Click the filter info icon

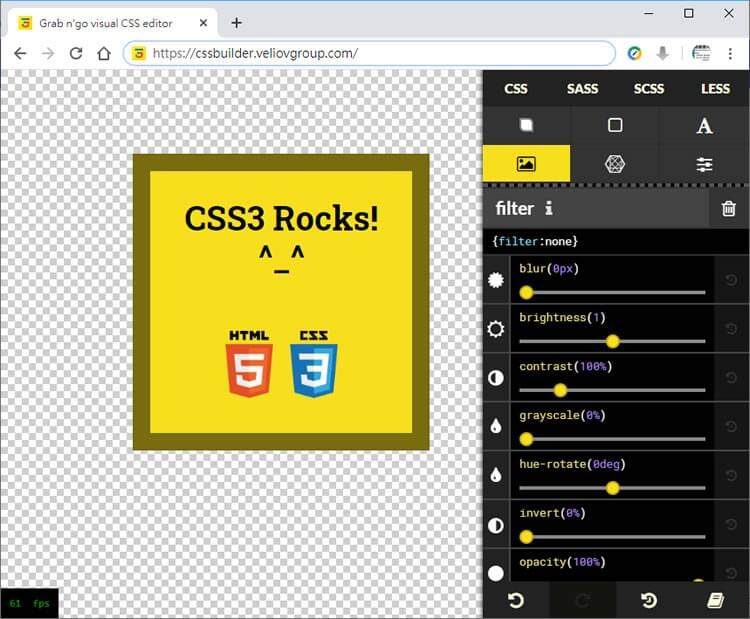pos(549,208)
